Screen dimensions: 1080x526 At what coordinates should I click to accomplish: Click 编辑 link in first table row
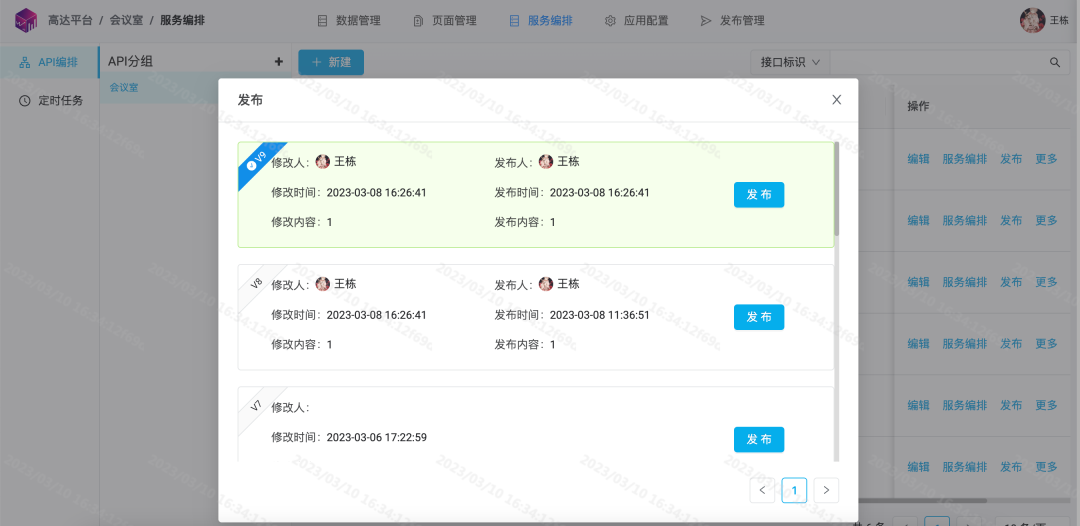(918, 159)
